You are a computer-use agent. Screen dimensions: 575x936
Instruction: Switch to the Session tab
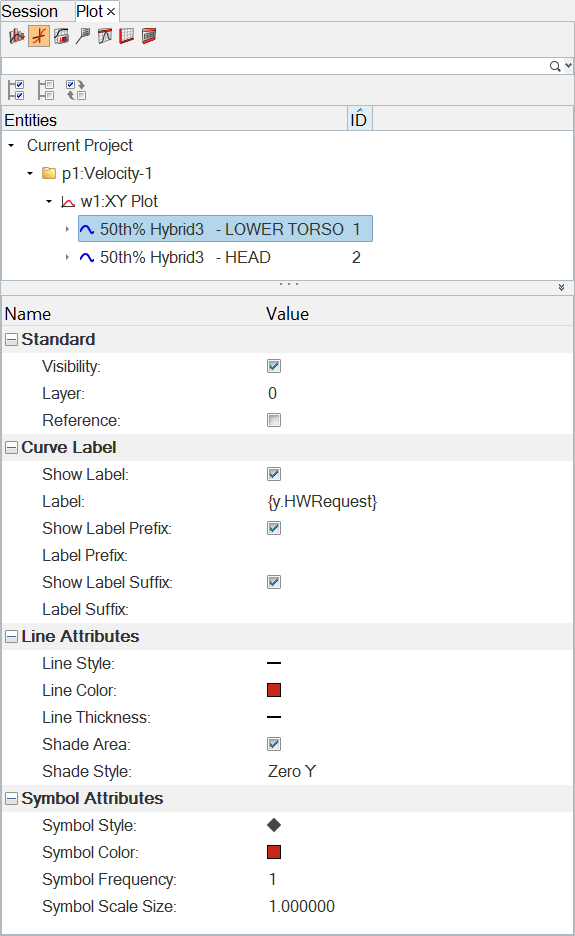click(30, 11)
